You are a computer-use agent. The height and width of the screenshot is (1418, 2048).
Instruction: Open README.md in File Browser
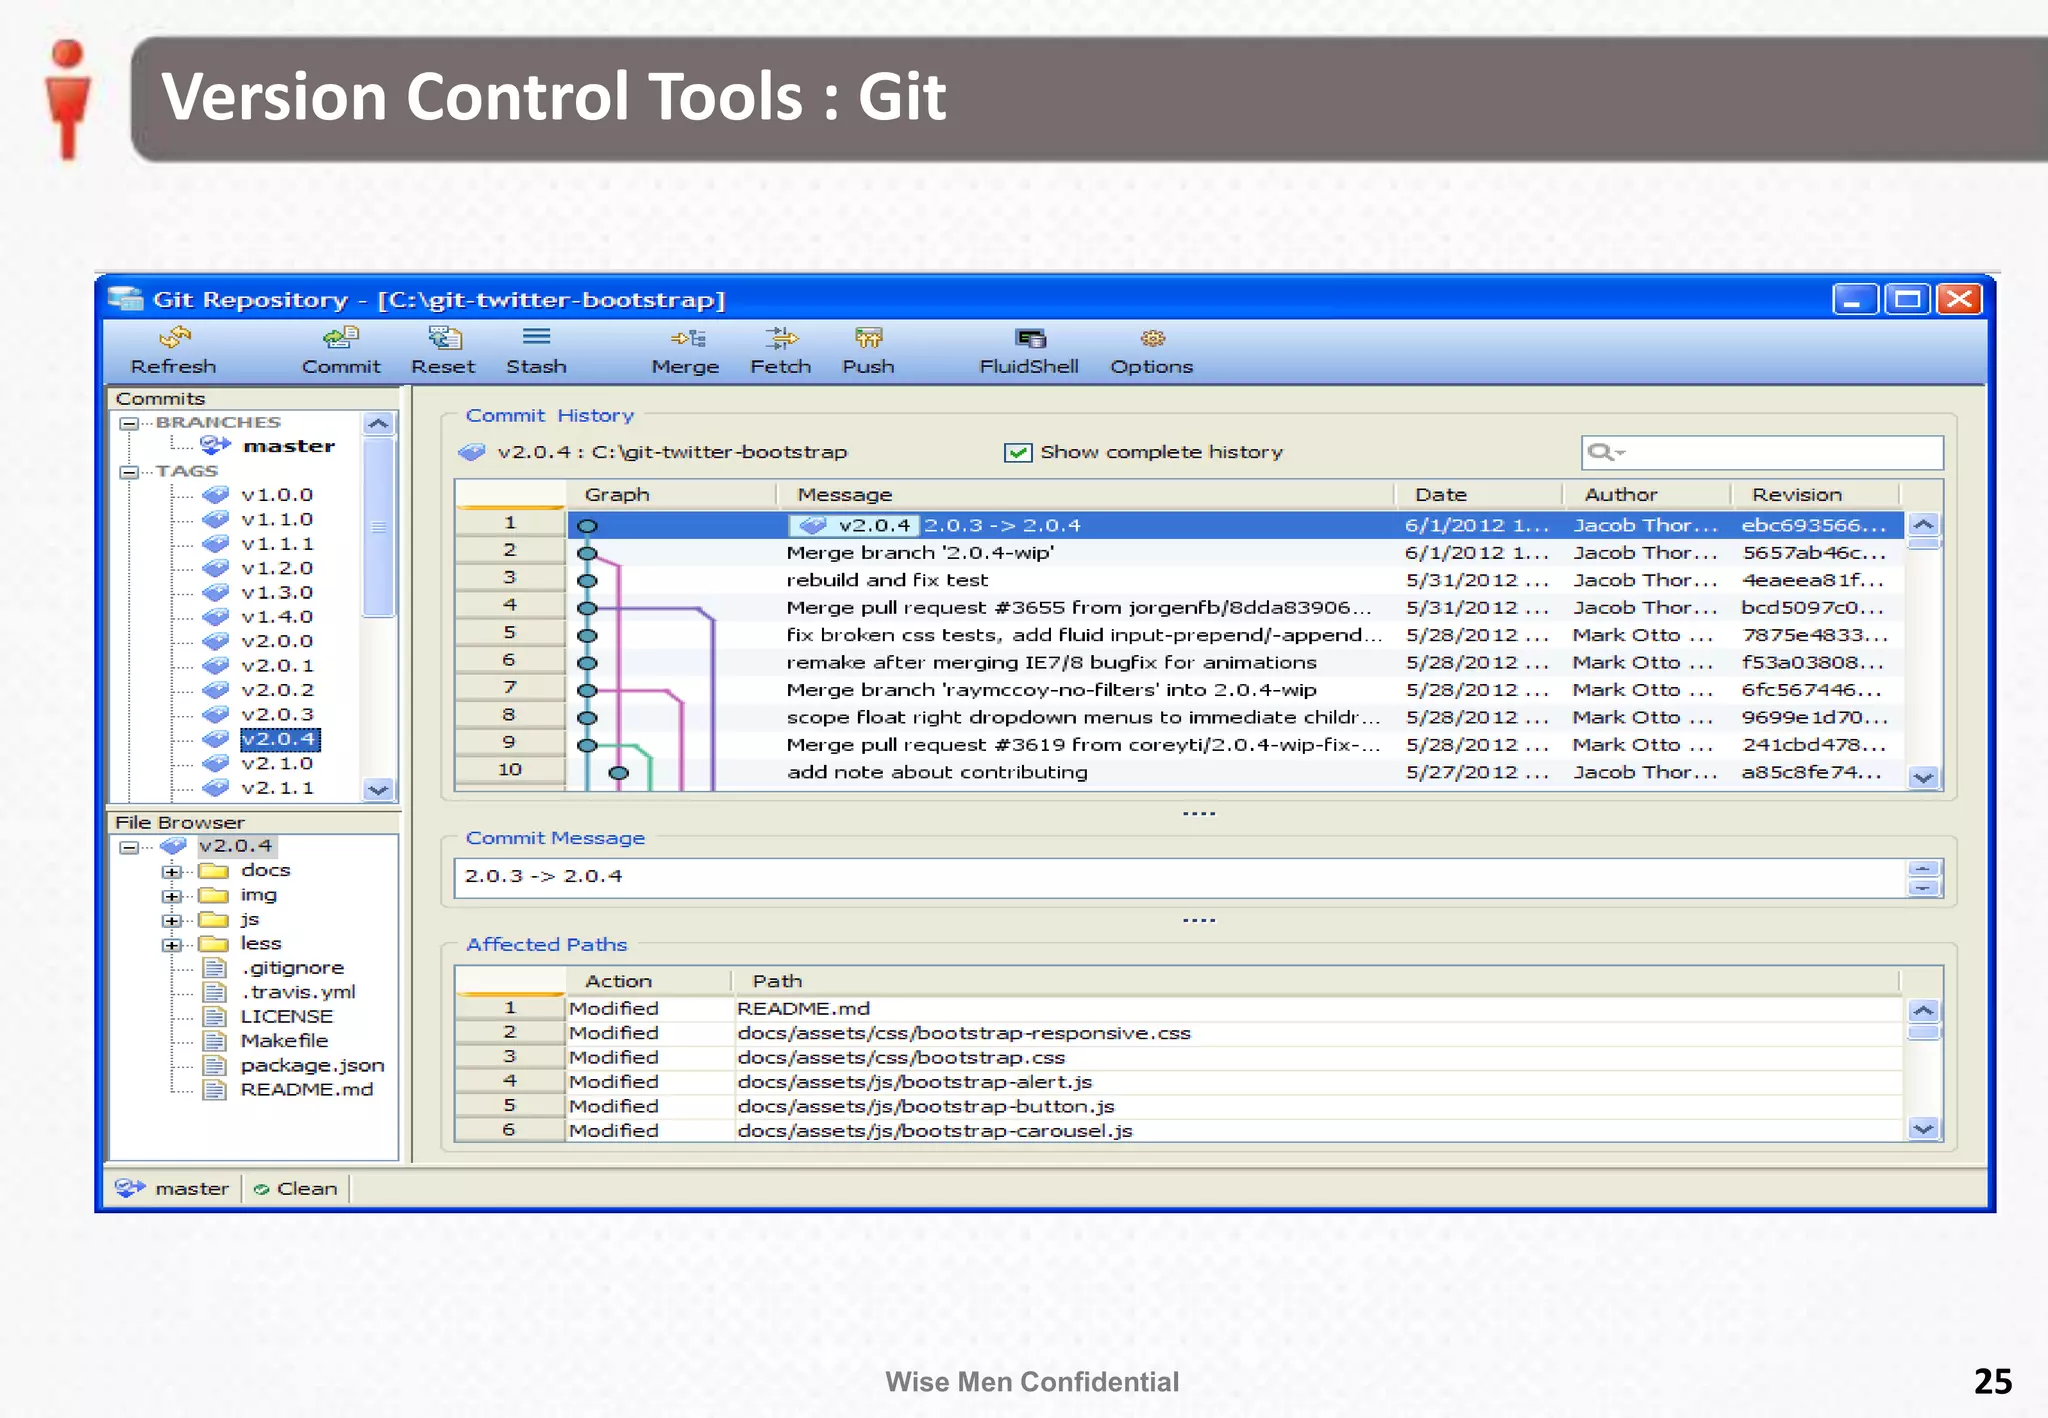[306, 1090]
